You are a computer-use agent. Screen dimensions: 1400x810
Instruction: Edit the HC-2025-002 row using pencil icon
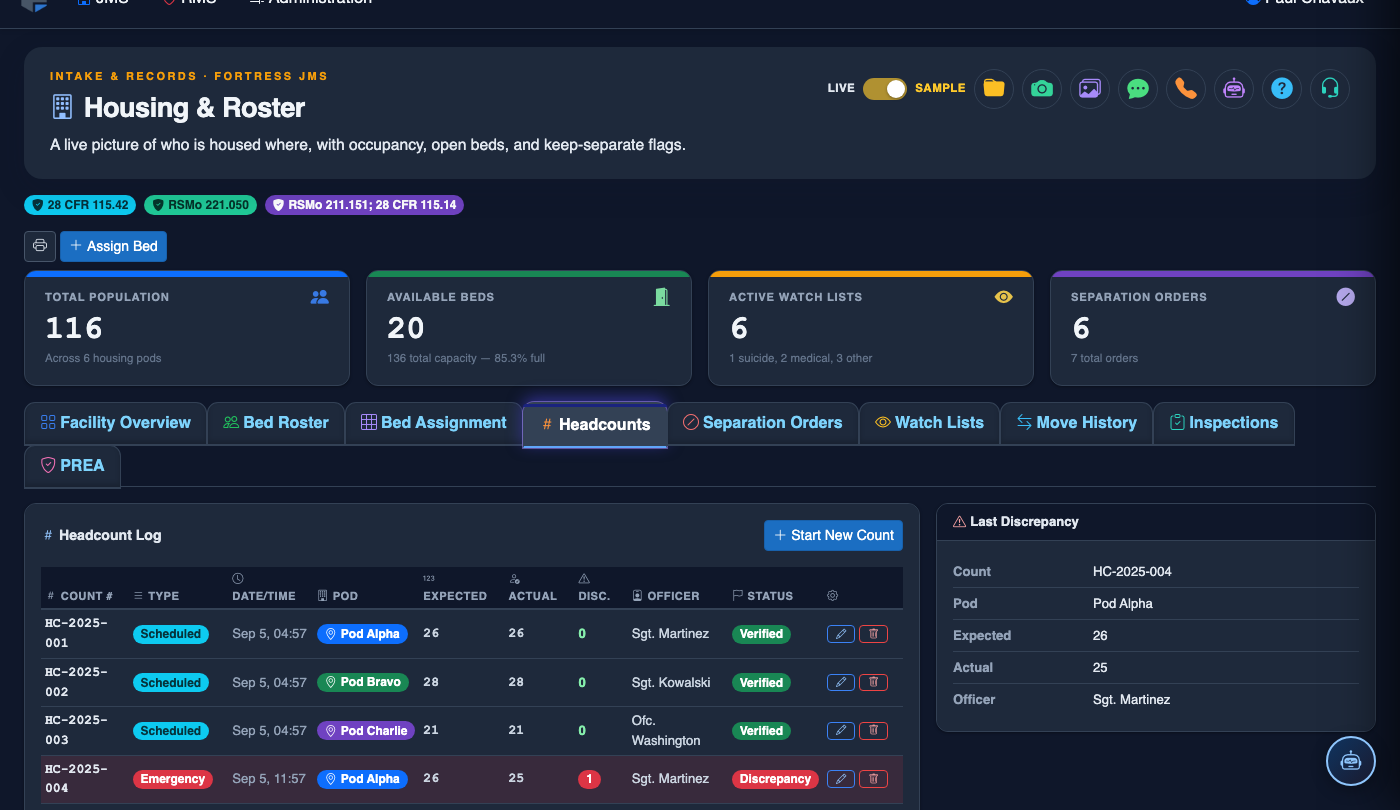841,682
